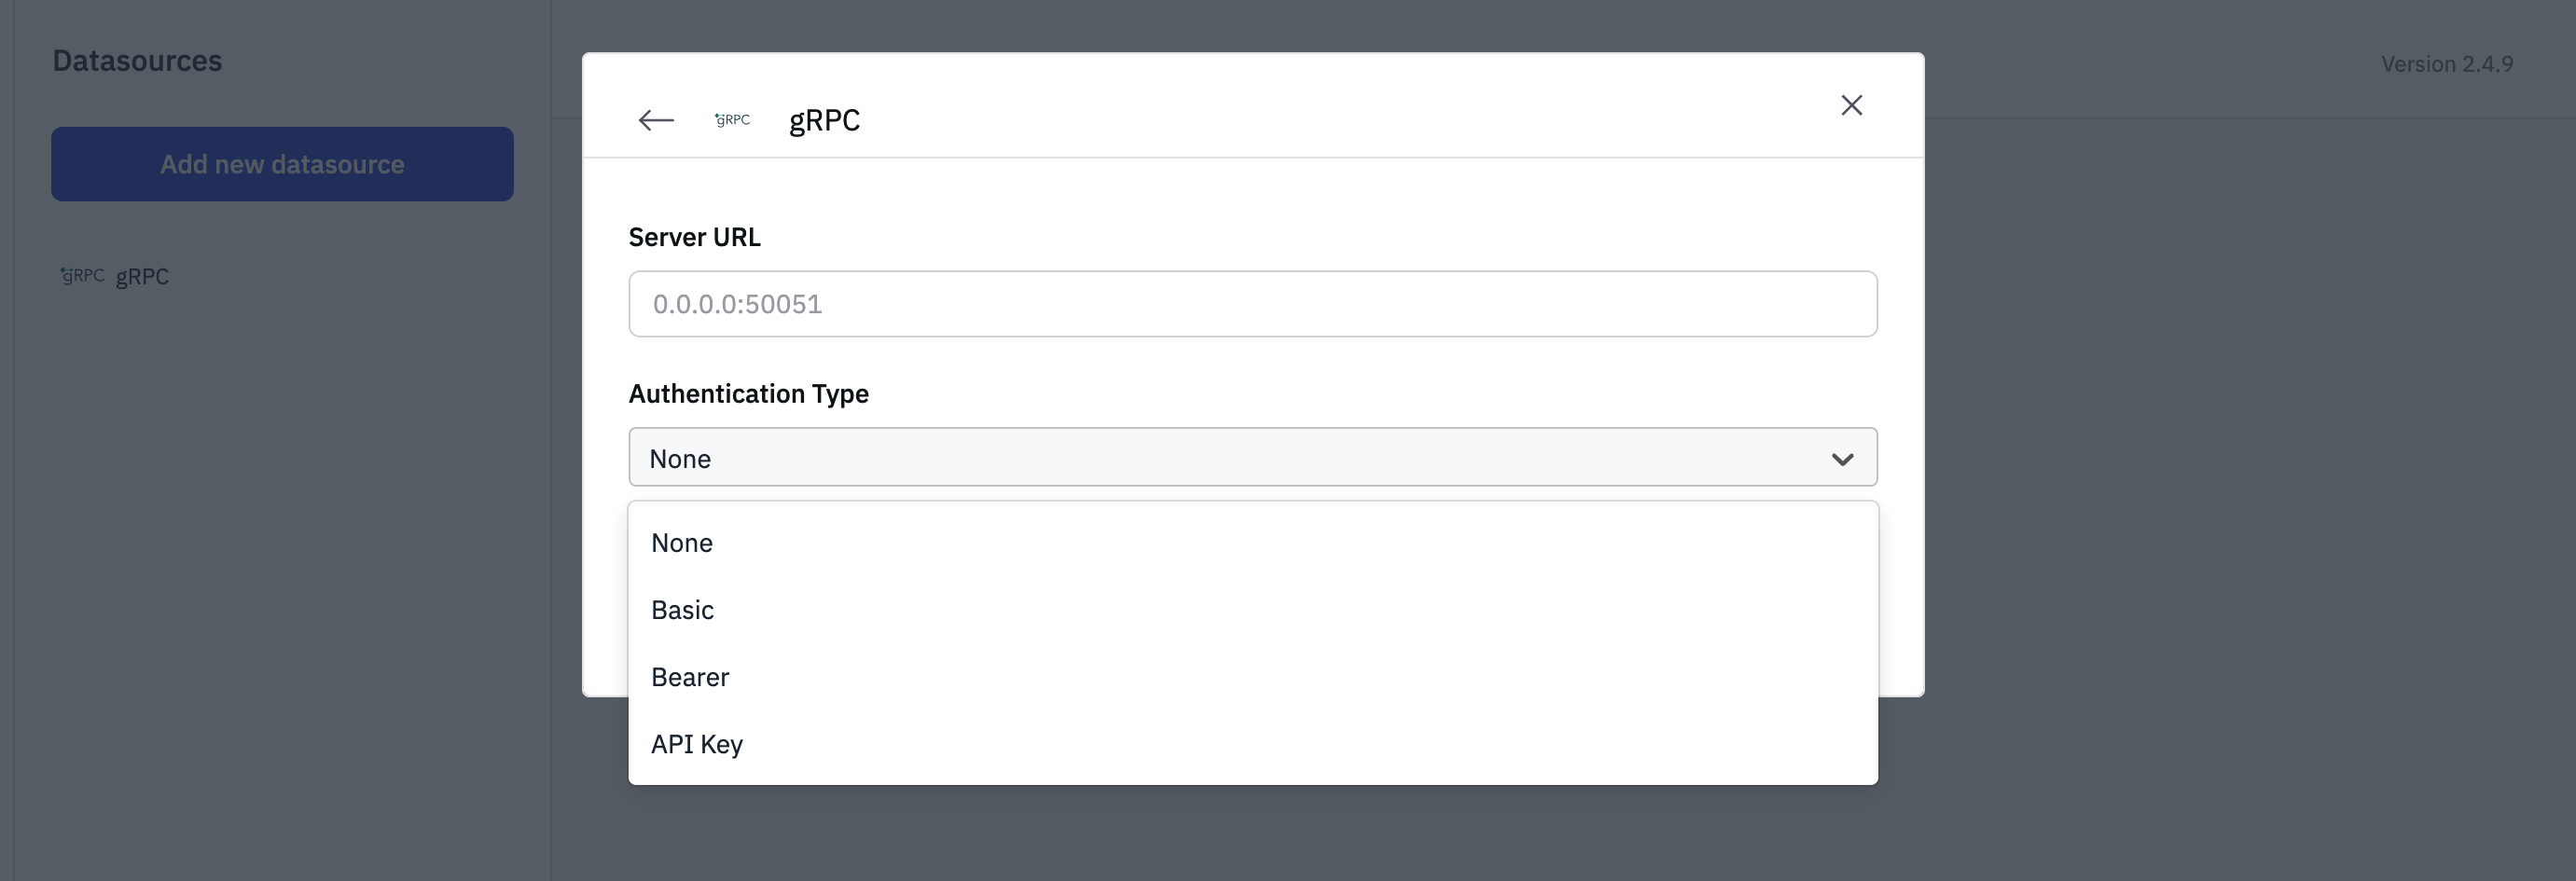Click the dialog header bar beside the gRPC title

(1300, 110)
